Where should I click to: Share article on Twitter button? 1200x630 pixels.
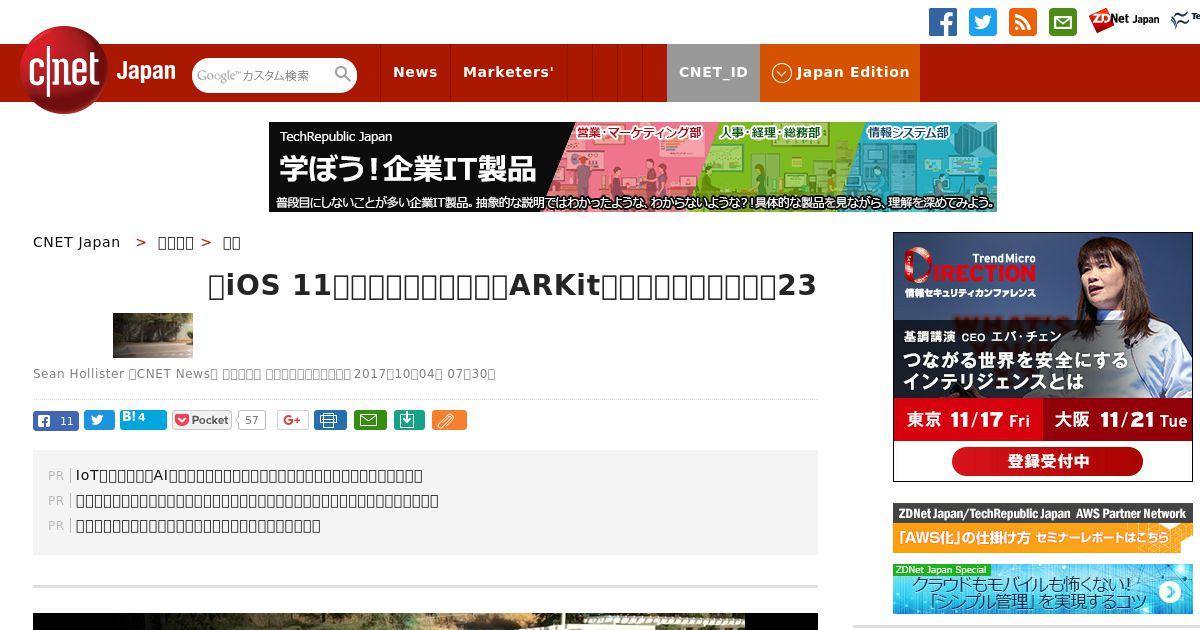[99, 420]
